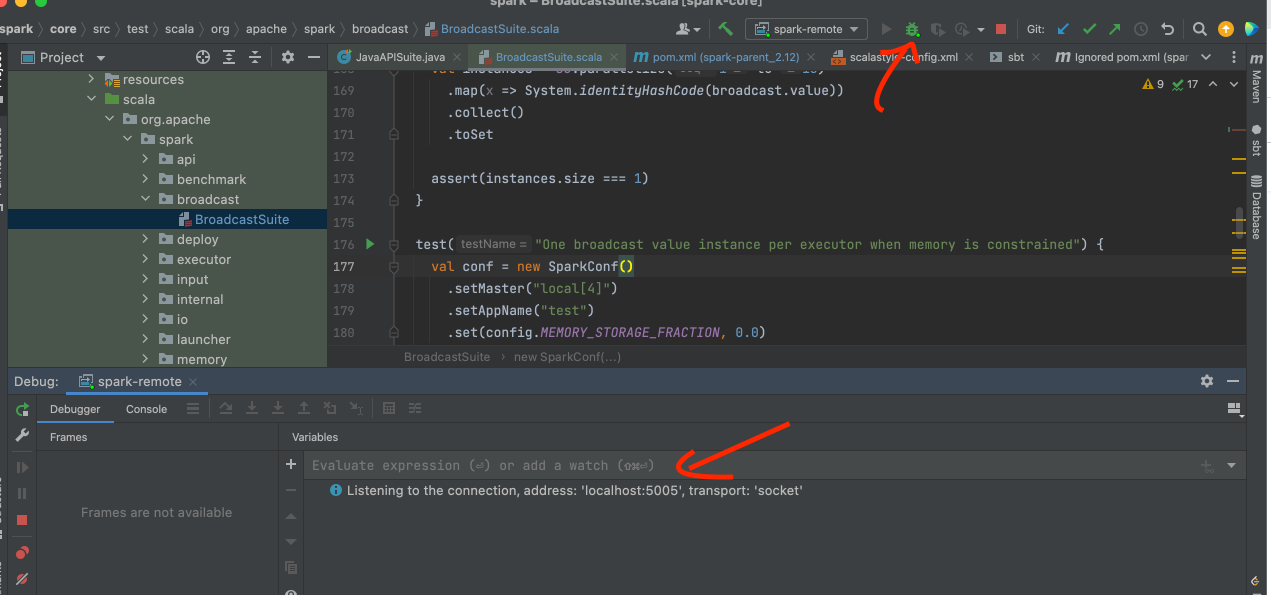The width and height of the screenshot is (1271, 595).
Task: Click the green run gutter arrow at line 176
Action: point(369,244)
